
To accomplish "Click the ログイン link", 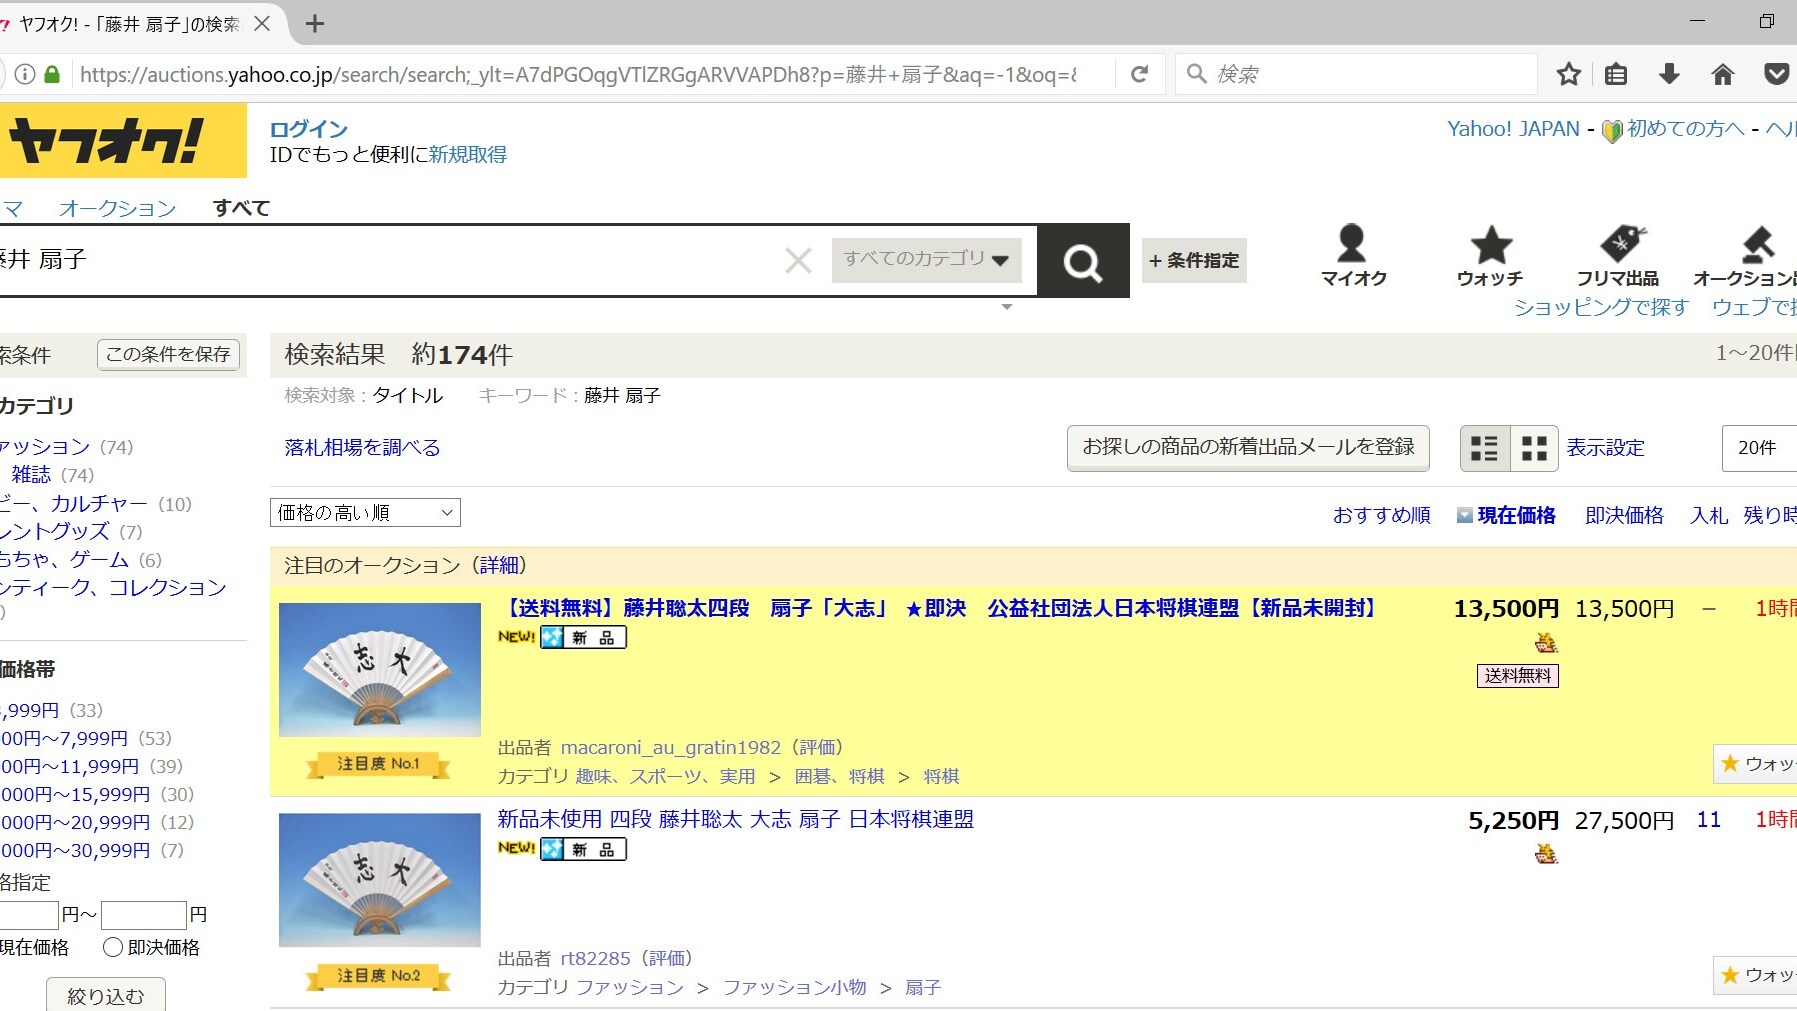I will (309, 129).
